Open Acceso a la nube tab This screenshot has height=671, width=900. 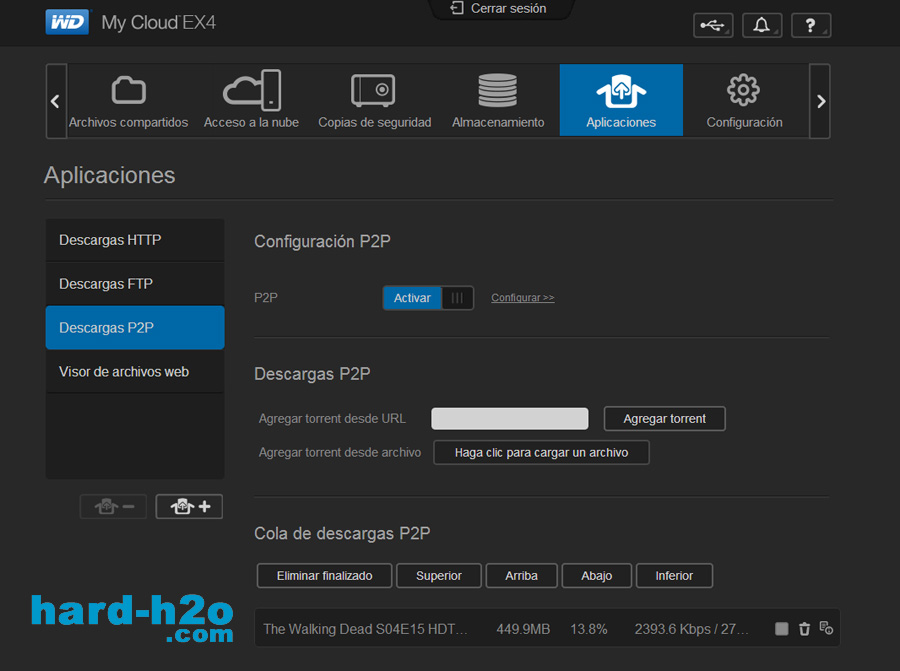[251, 100]
